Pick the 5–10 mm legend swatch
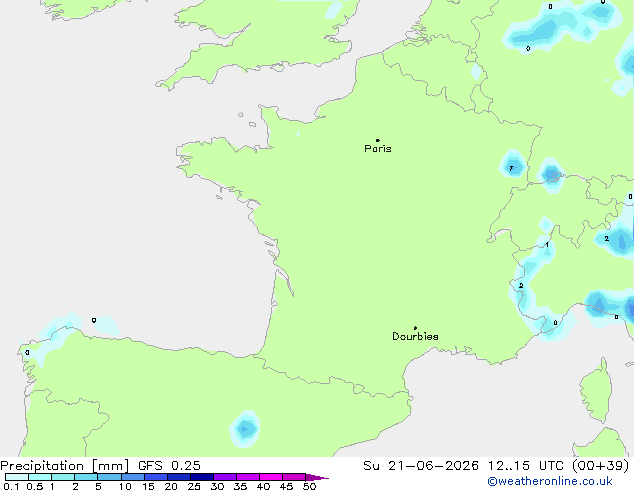 click(109, 477)
